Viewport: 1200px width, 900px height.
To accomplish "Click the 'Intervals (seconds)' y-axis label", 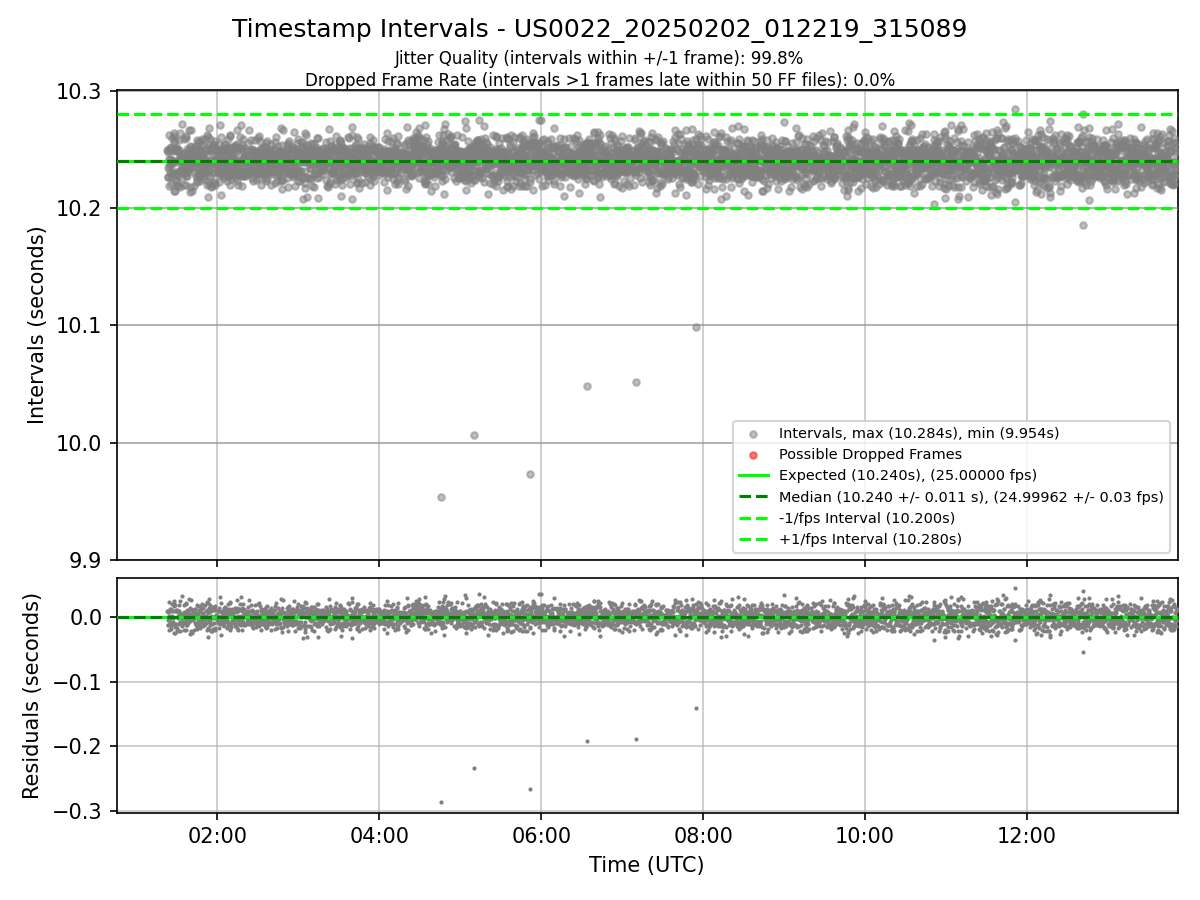I will 37,325.
